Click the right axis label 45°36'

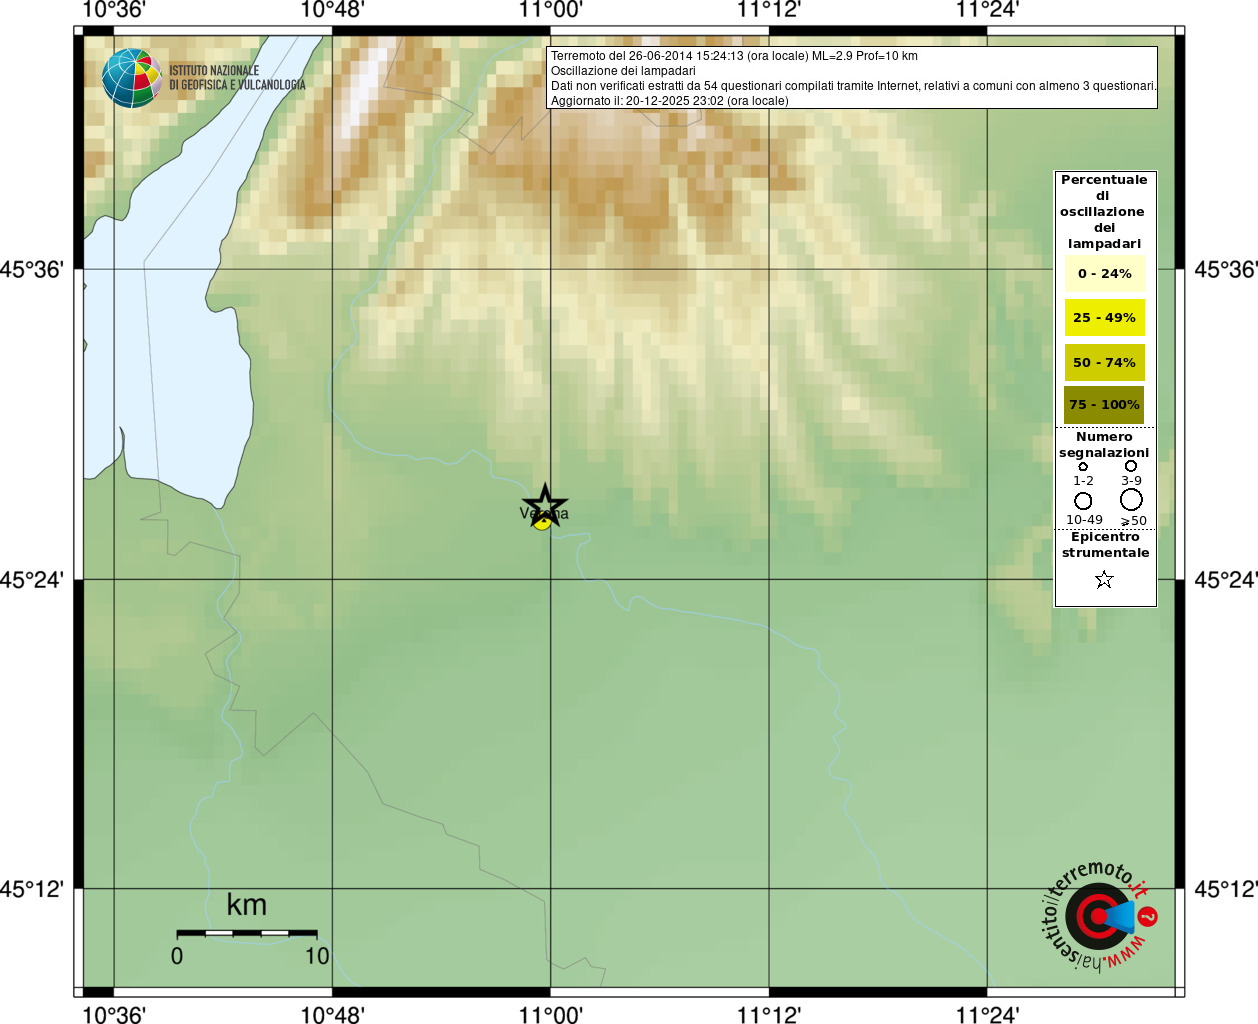click(x=1226, y=270)
